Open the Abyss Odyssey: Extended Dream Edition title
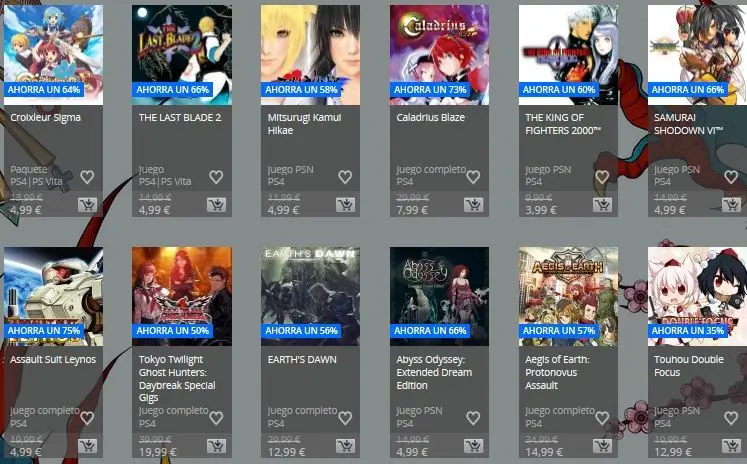 click(x=434, y=373)
